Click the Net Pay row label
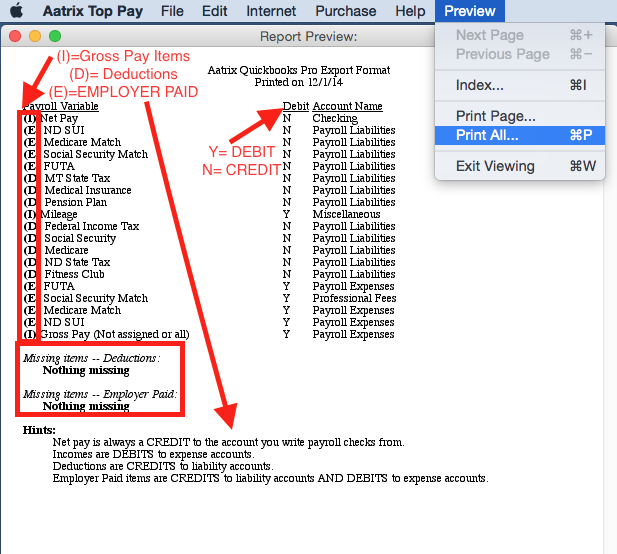 pos(59,118)
